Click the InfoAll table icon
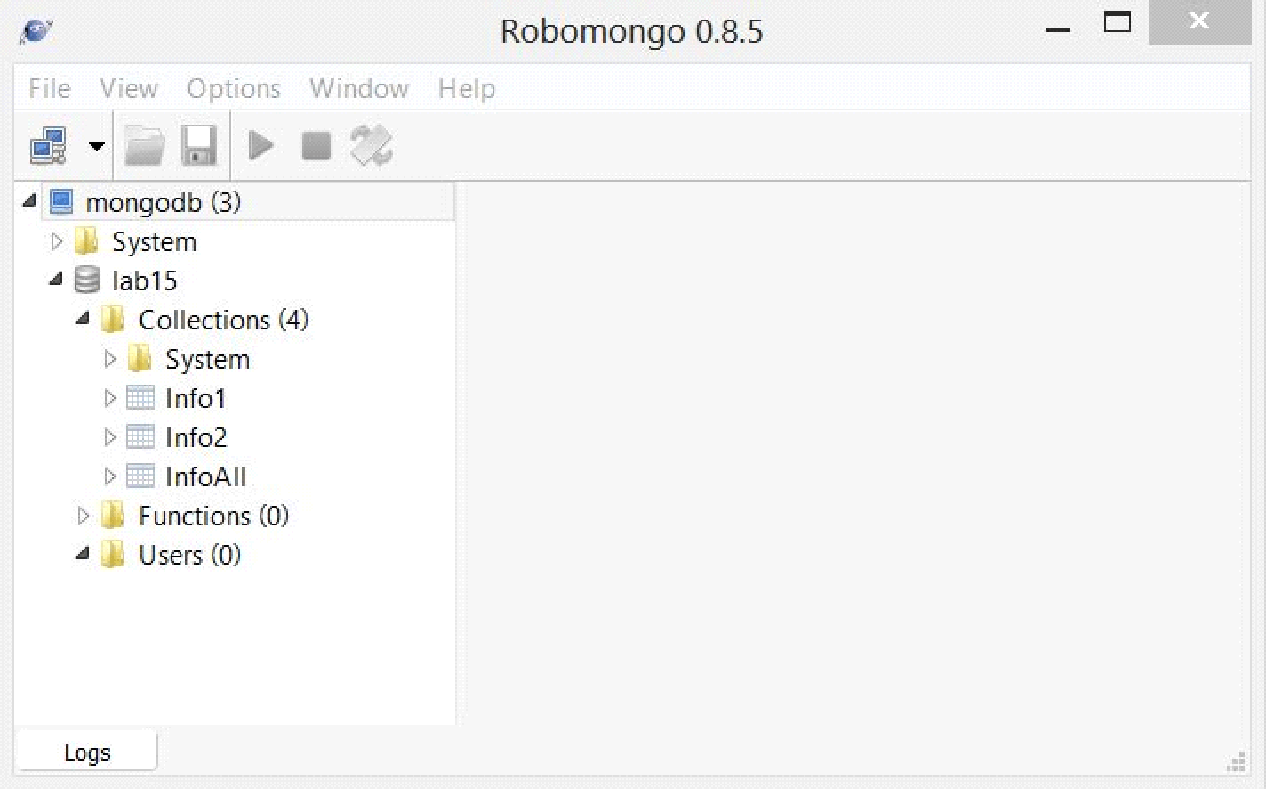Image resolution: width=1266 pixels, height=789 pixels. tap(140, 476)
